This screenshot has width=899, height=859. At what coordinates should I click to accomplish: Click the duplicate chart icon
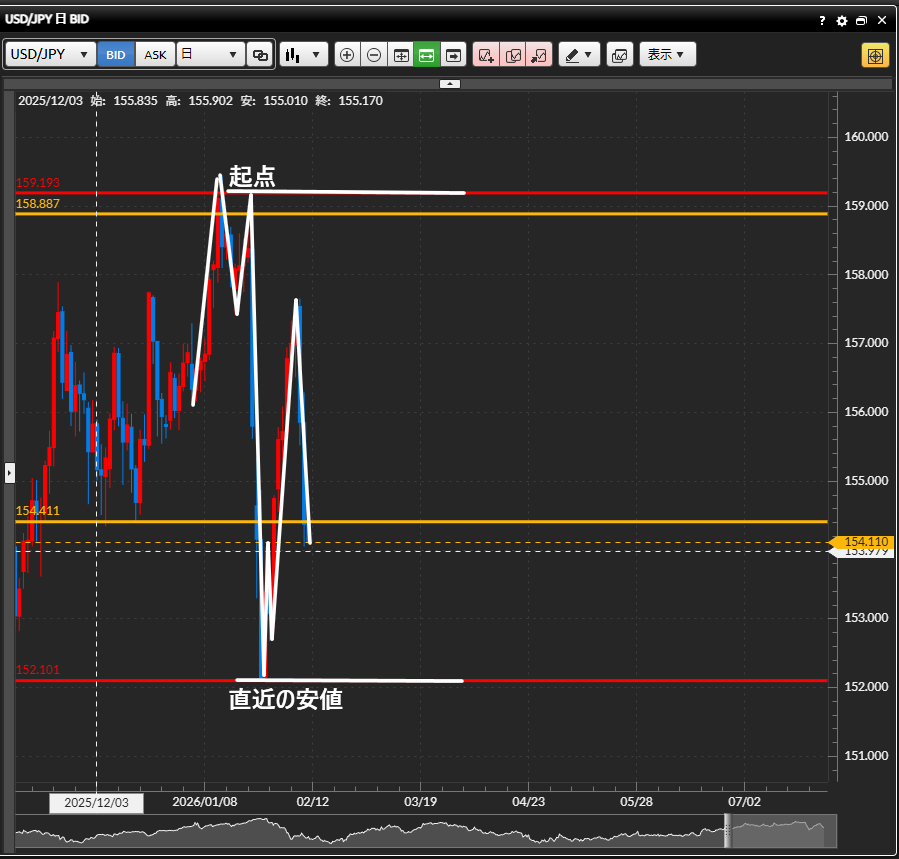pos(513,55)
